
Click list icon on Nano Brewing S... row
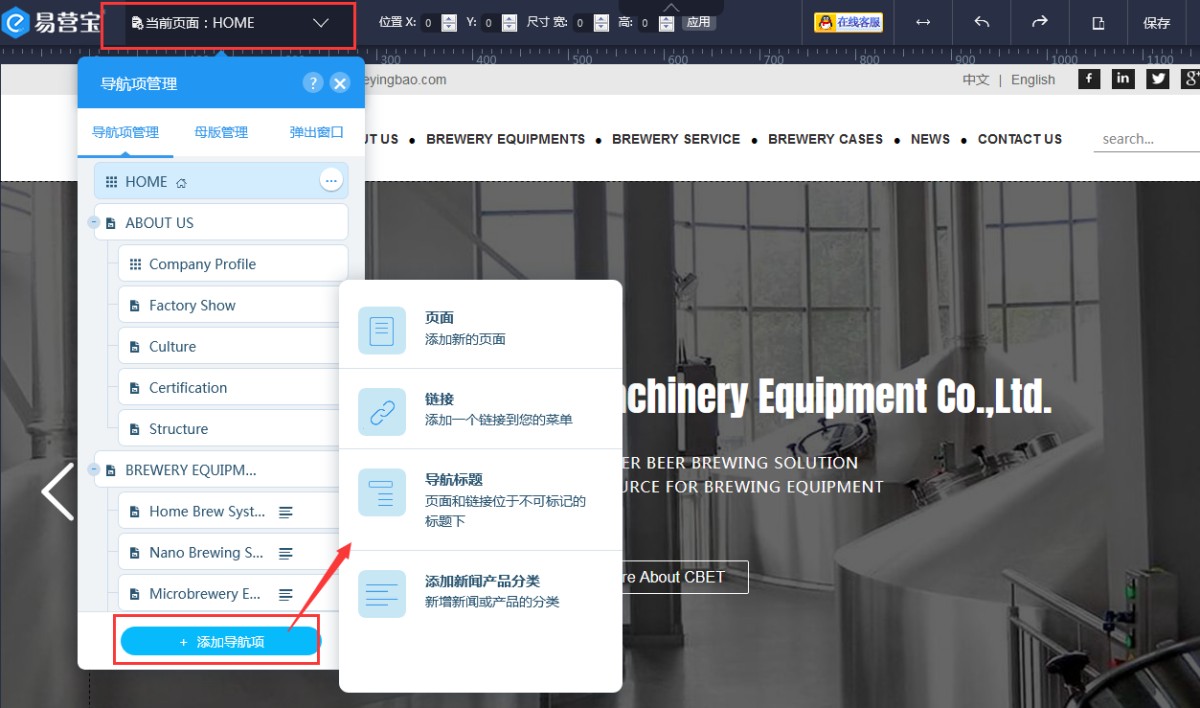pos(285,553)
